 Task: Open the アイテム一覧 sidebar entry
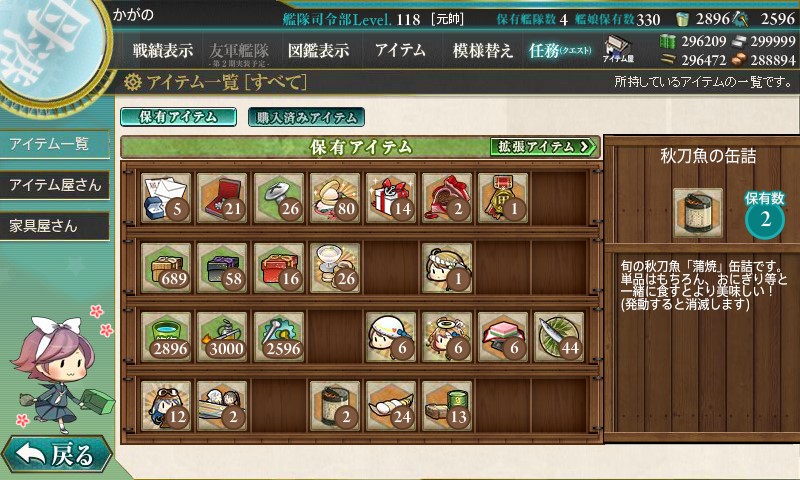(55, 144)
